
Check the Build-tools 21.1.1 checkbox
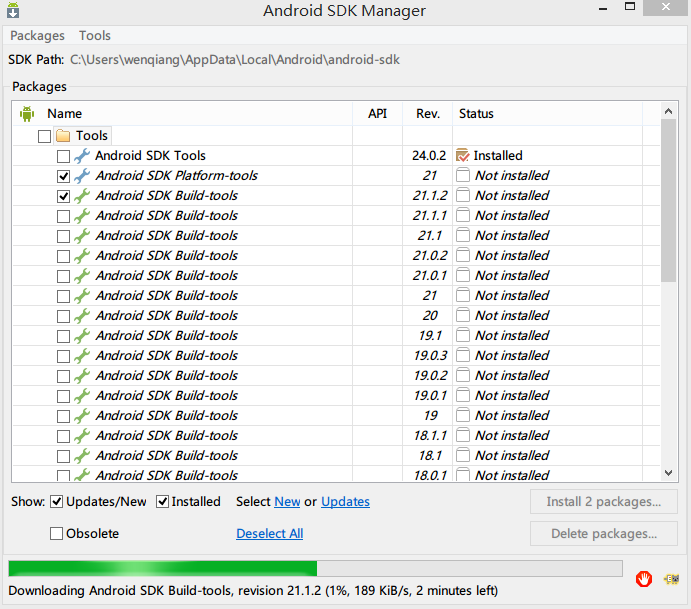[63, 216]
